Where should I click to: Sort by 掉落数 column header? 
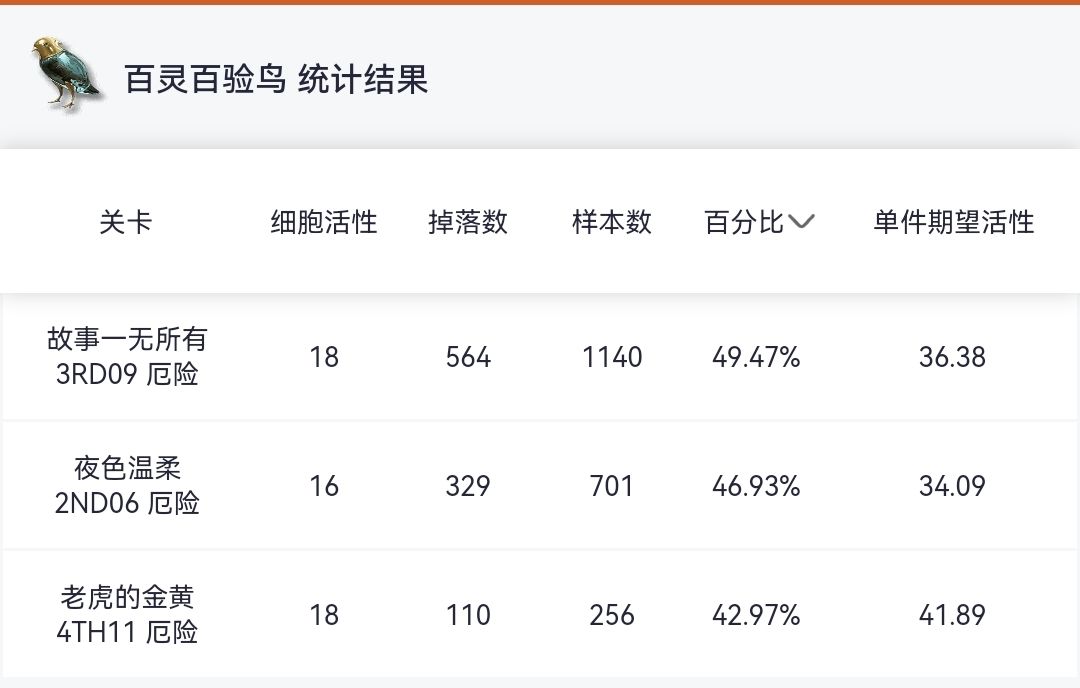(x=468, y=222)
